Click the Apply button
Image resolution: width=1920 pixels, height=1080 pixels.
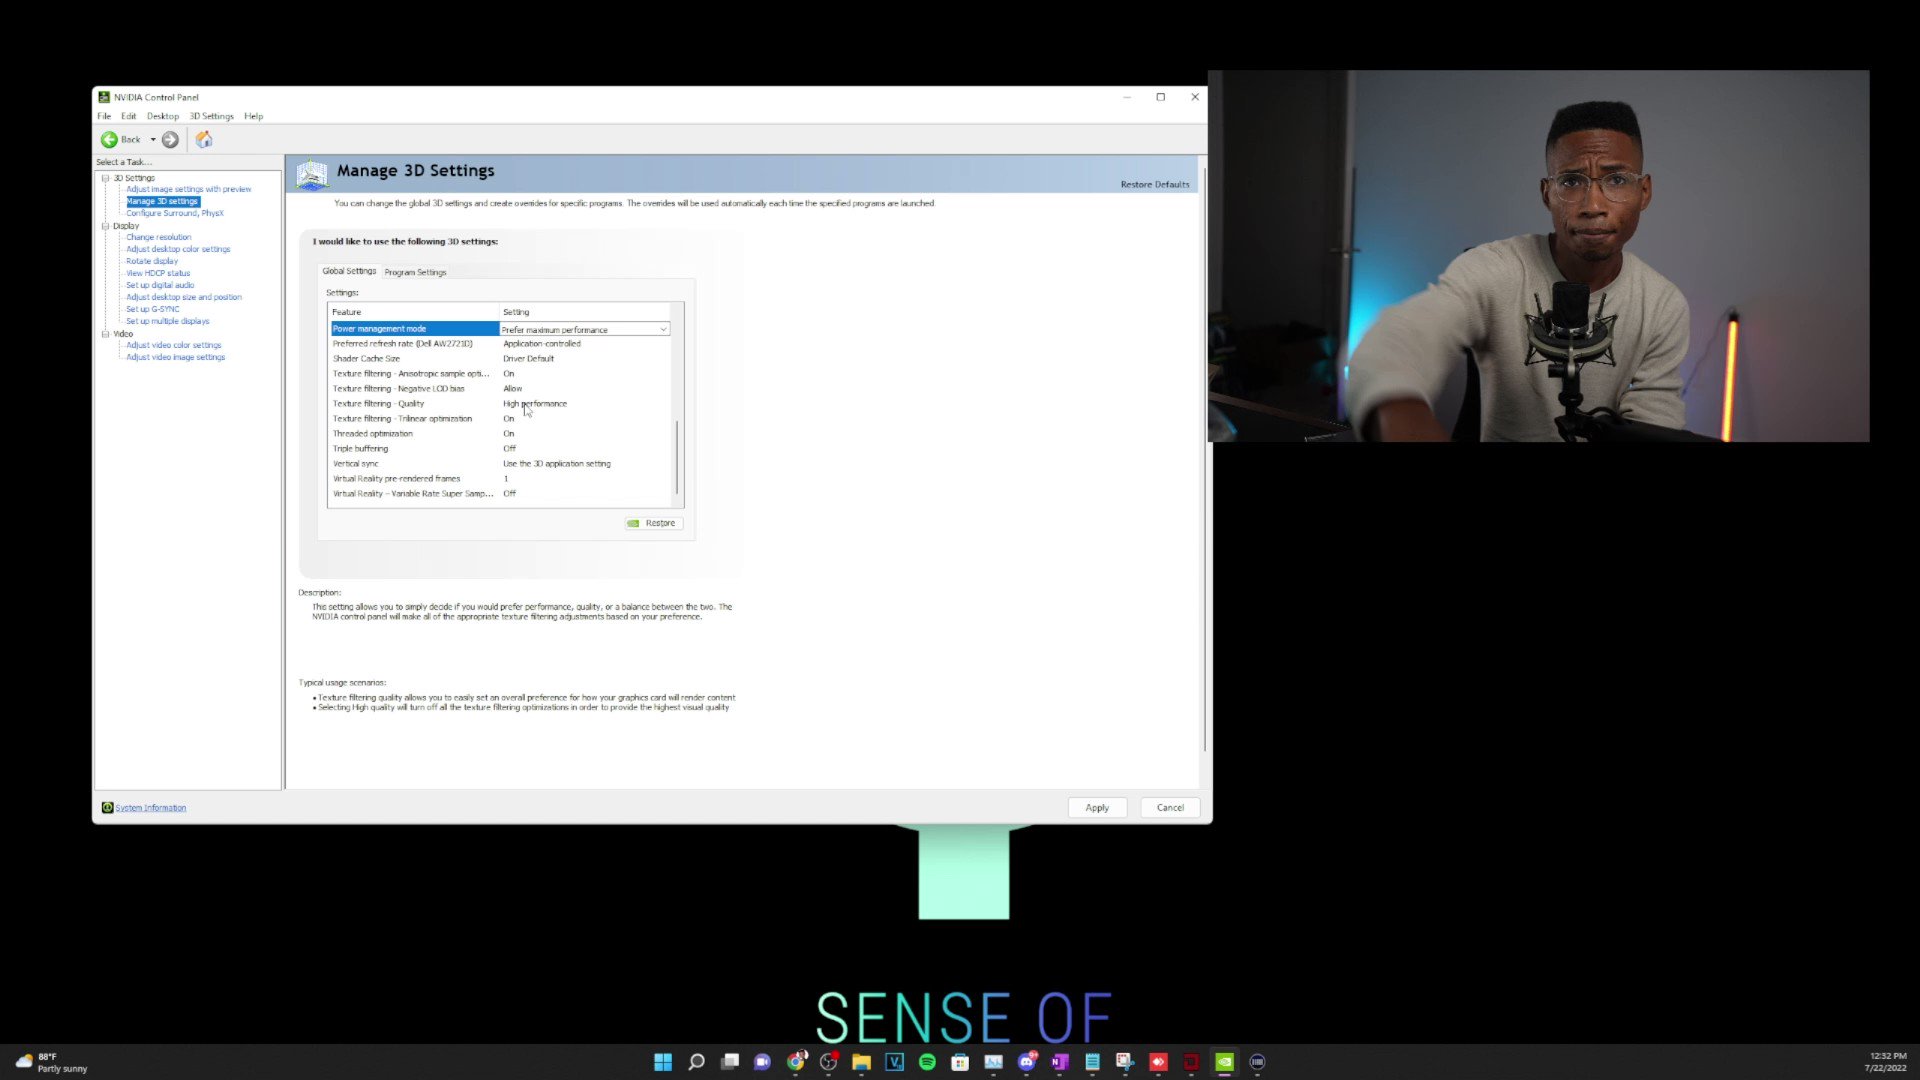click(x=1097, y=807)
